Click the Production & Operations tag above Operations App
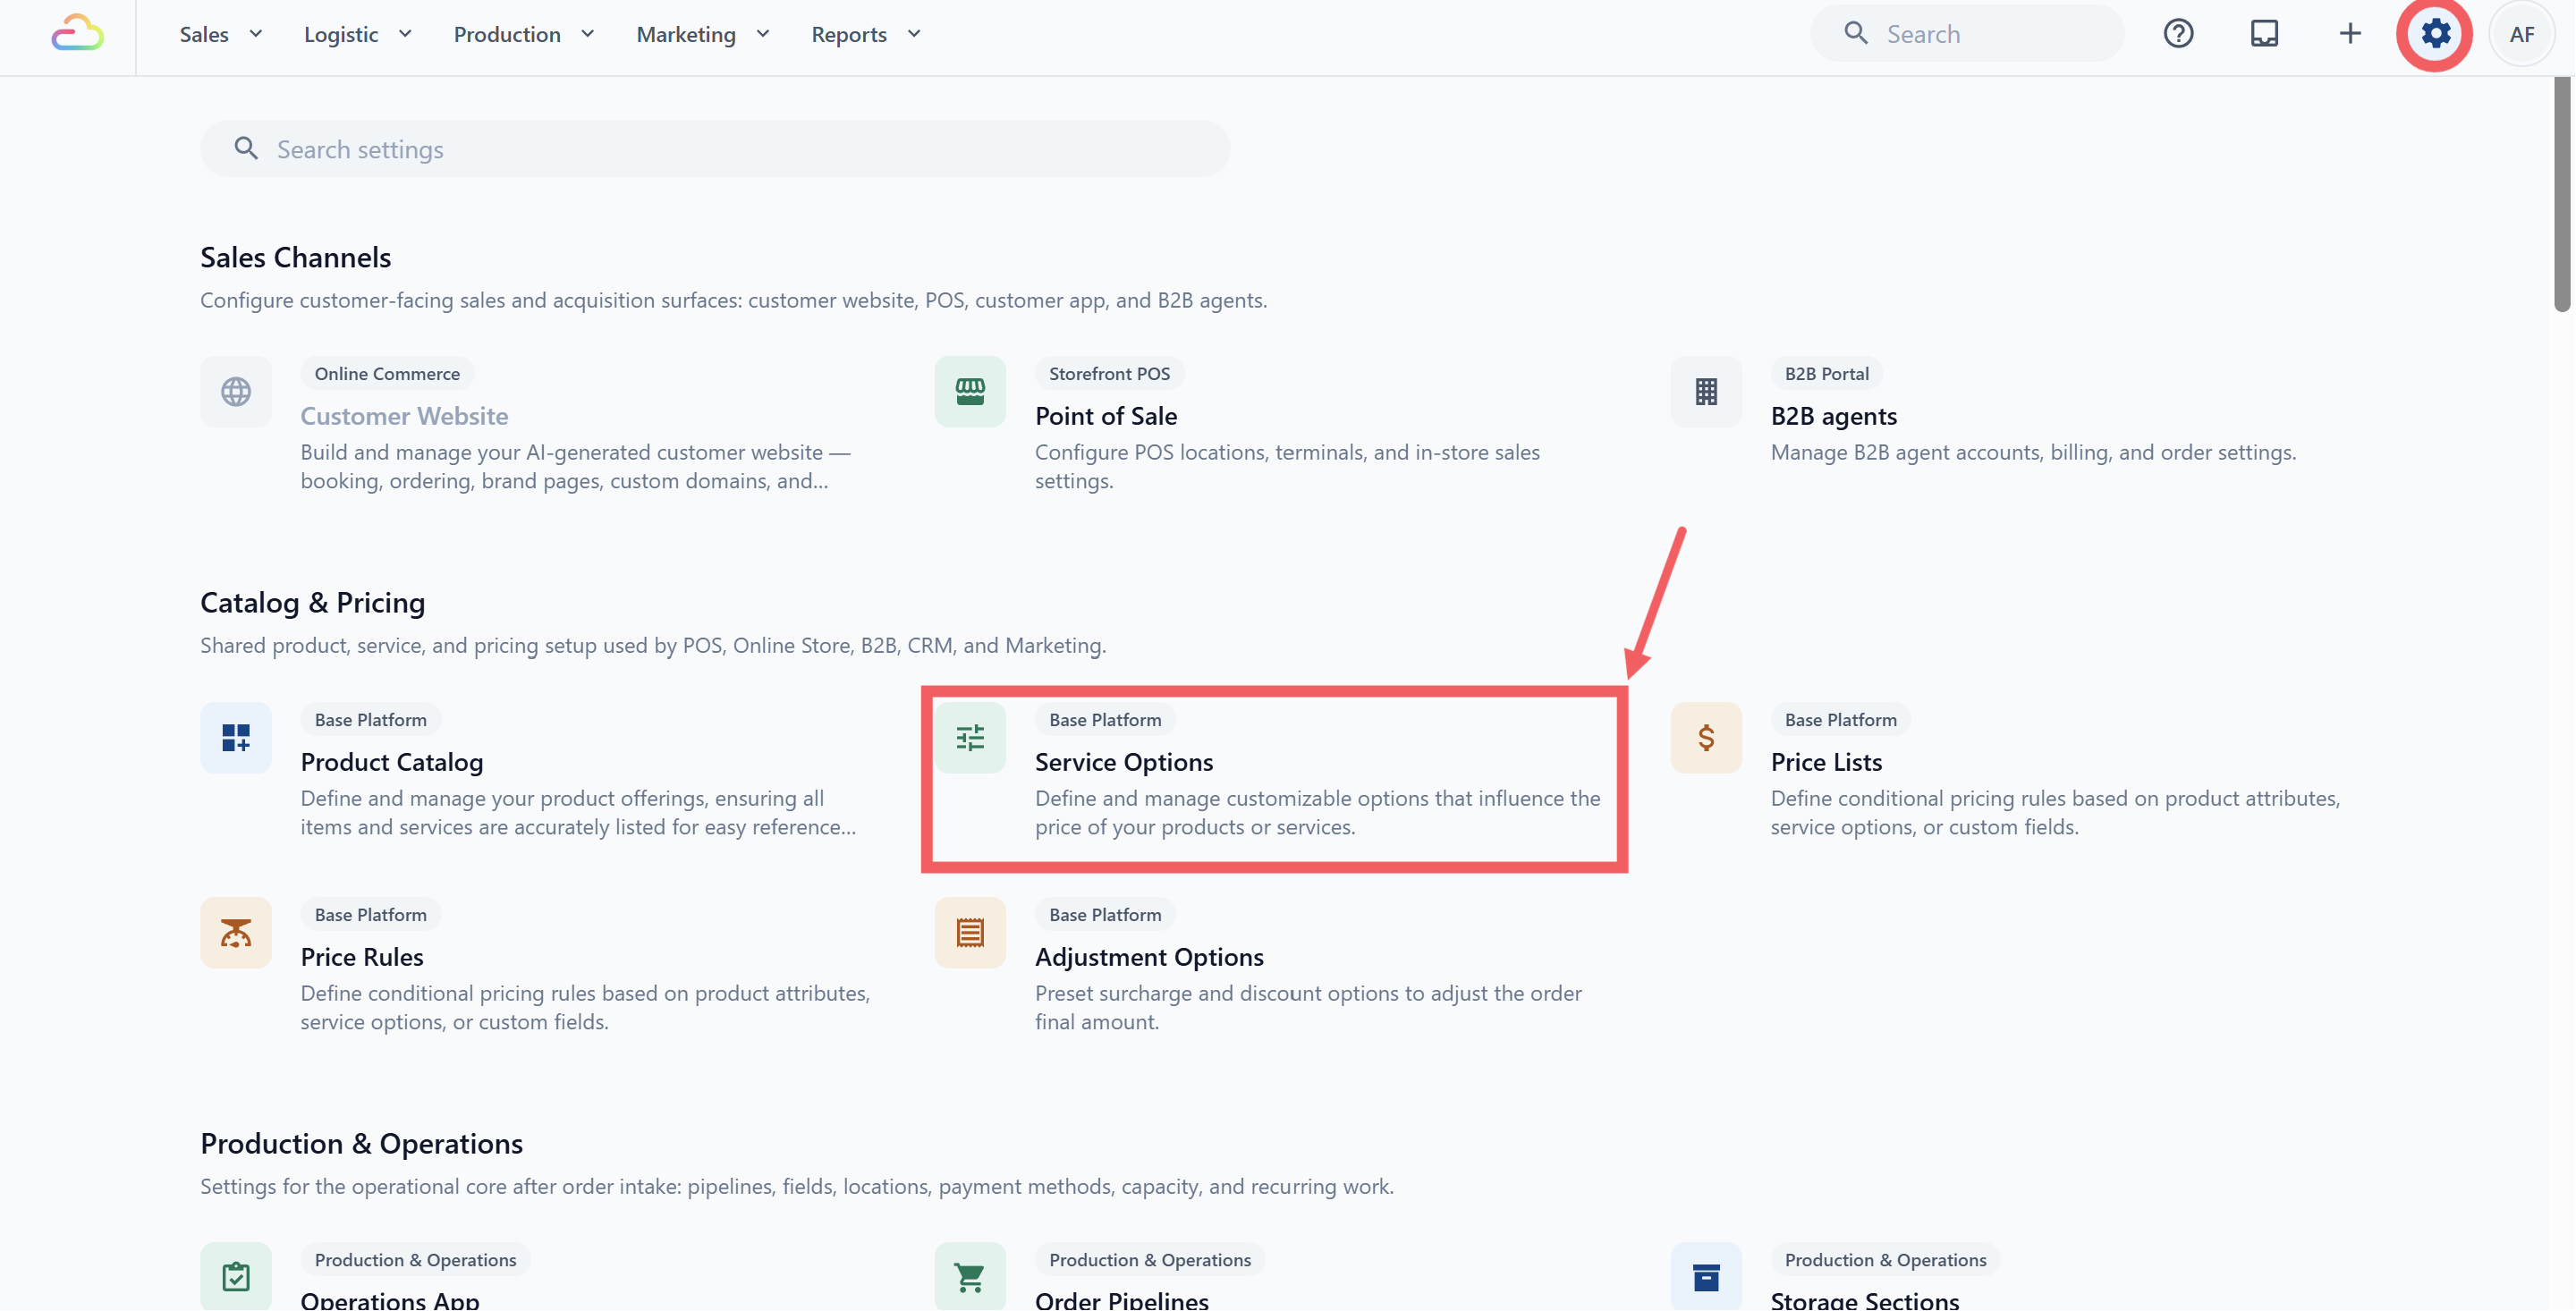 415,1259
